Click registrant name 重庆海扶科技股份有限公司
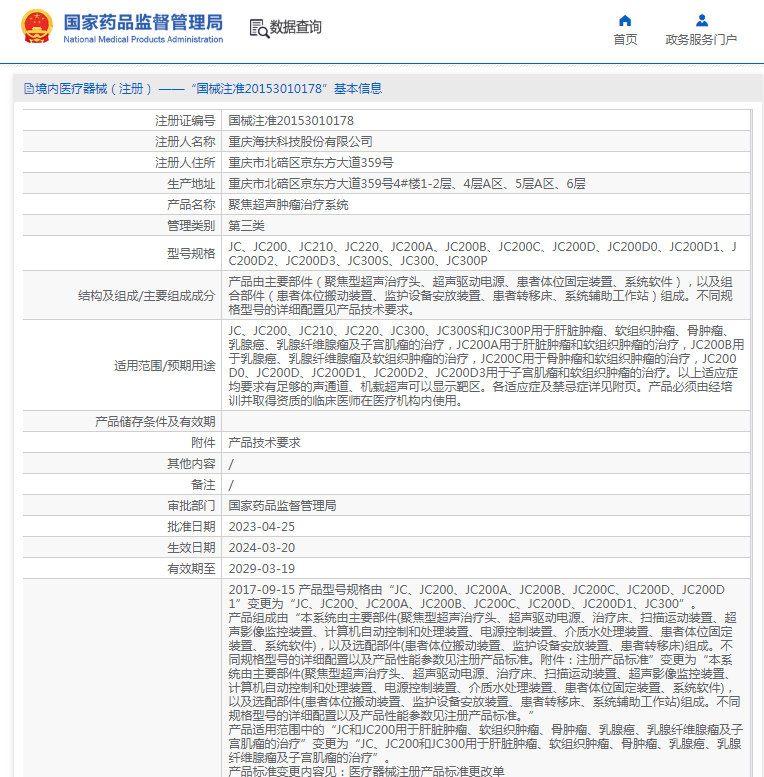The image size is (764, 777). (300, 141)
